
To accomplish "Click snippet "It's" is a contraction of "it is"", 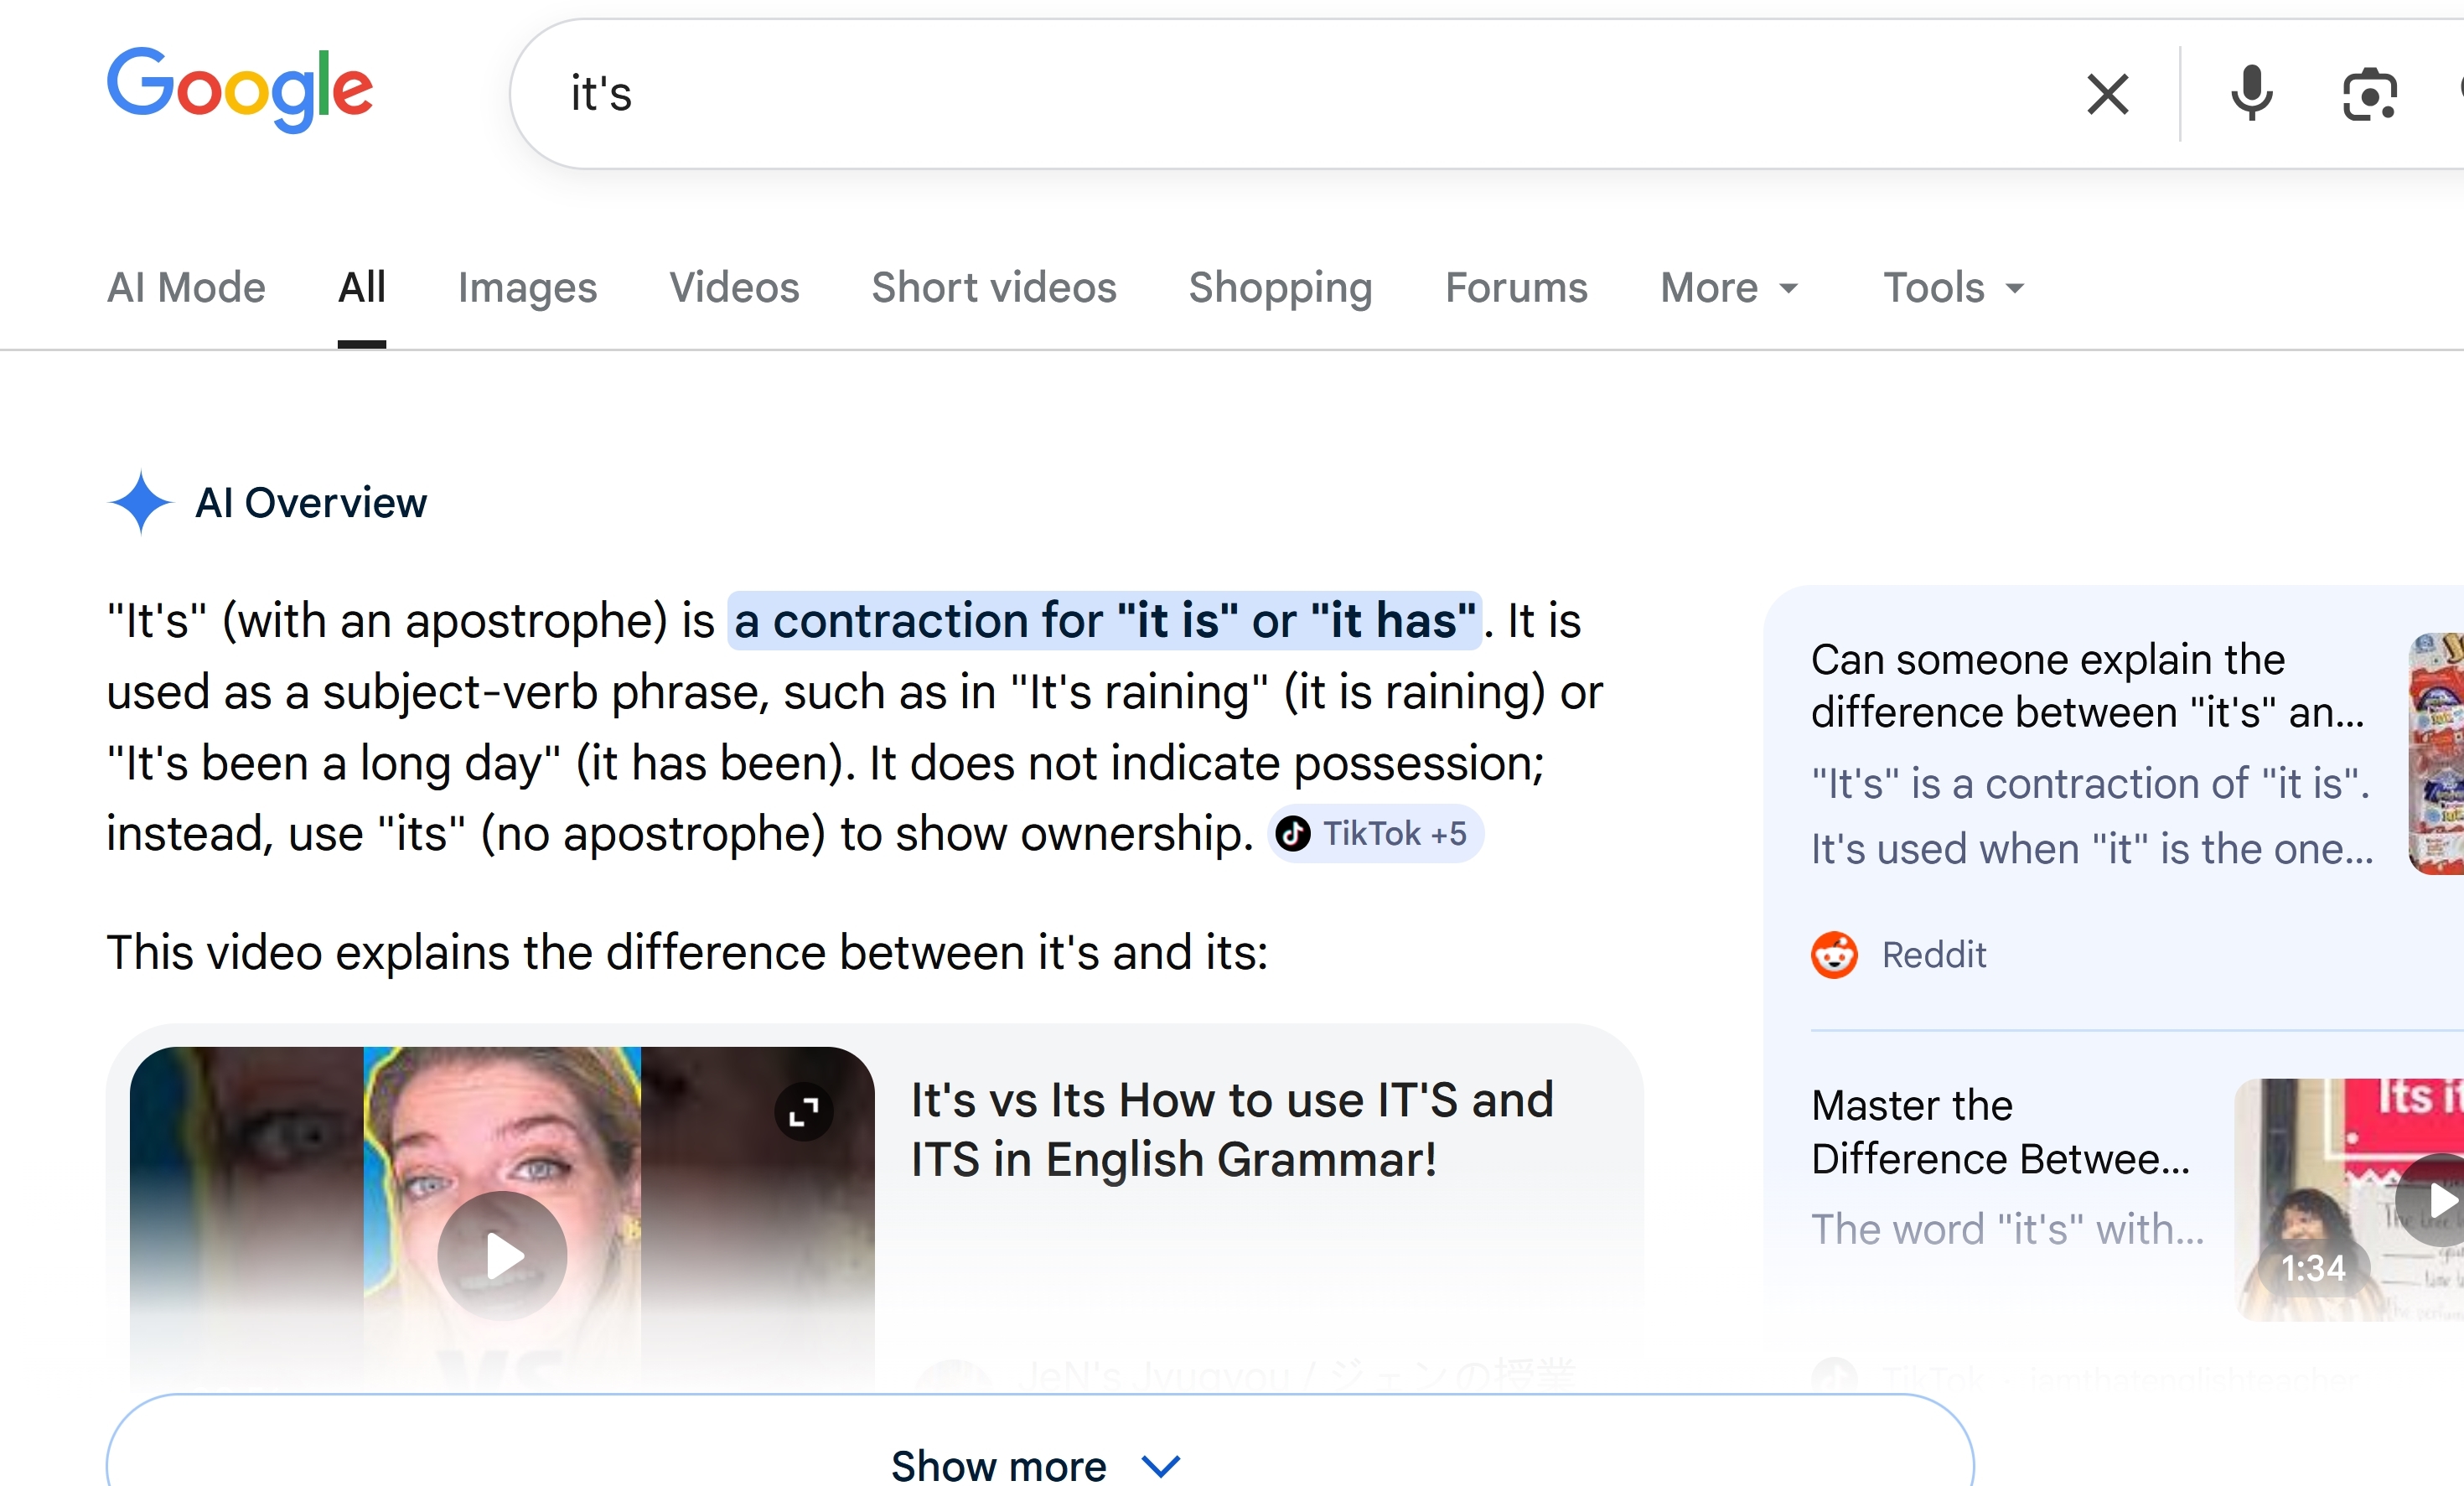I will (2090, 784).
